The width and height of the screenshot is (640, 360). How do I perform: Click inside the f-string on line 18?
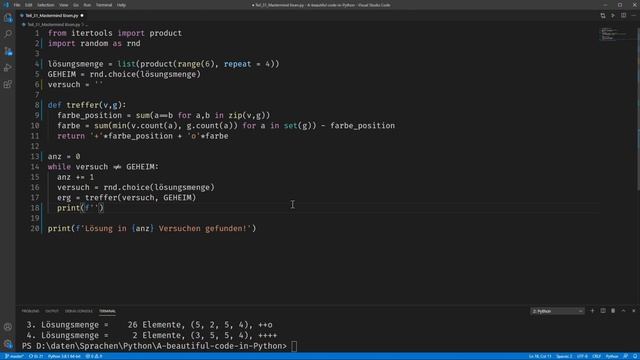tap(95, 208)
